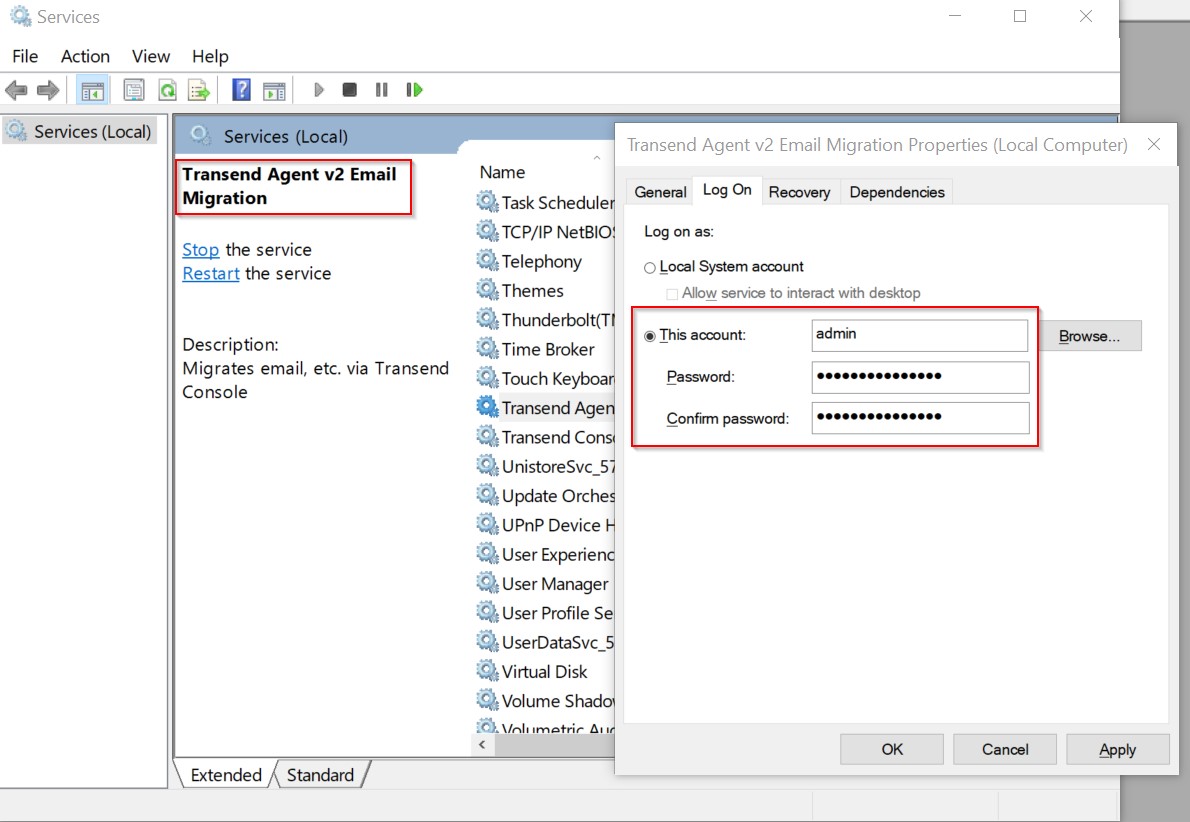Switch to Standard view tab
The width and height of the screenshot is (1190, 822).
pos(320,774)
